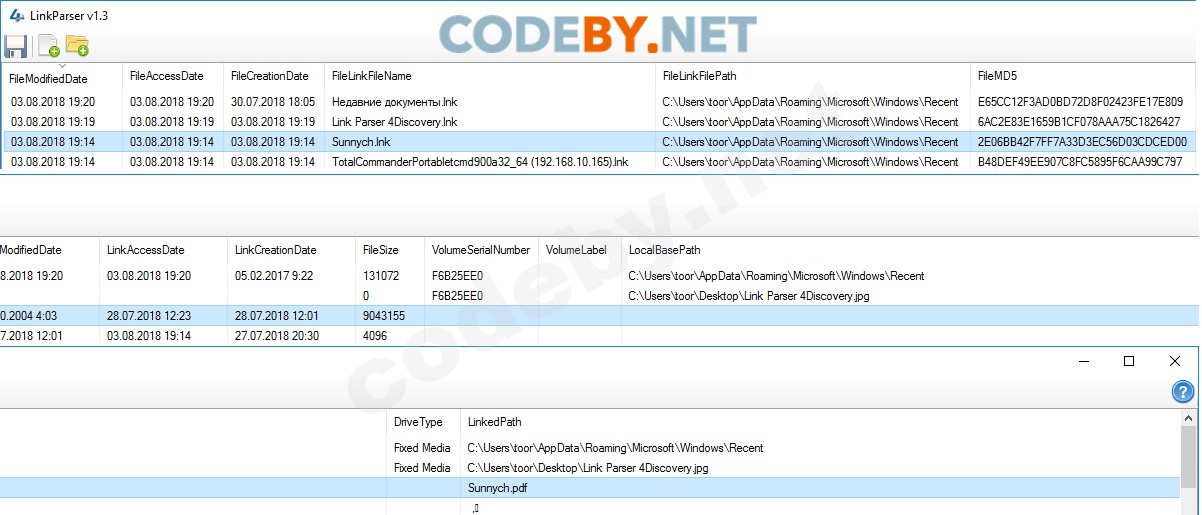The width and height of the screenshot is (1202, 515).
Task: Click the Save (floppy disk) toolbar icon
Action: click(15, 46)
